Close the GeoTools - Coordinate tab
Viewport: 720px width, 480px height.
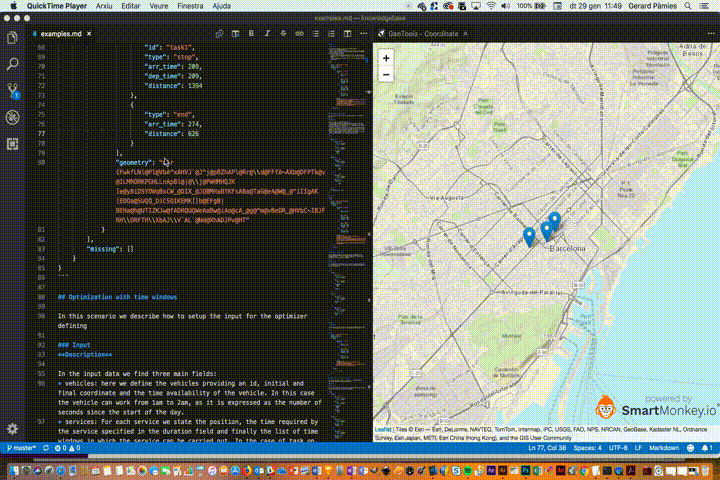pyautogui.click(x=466, y=34)
